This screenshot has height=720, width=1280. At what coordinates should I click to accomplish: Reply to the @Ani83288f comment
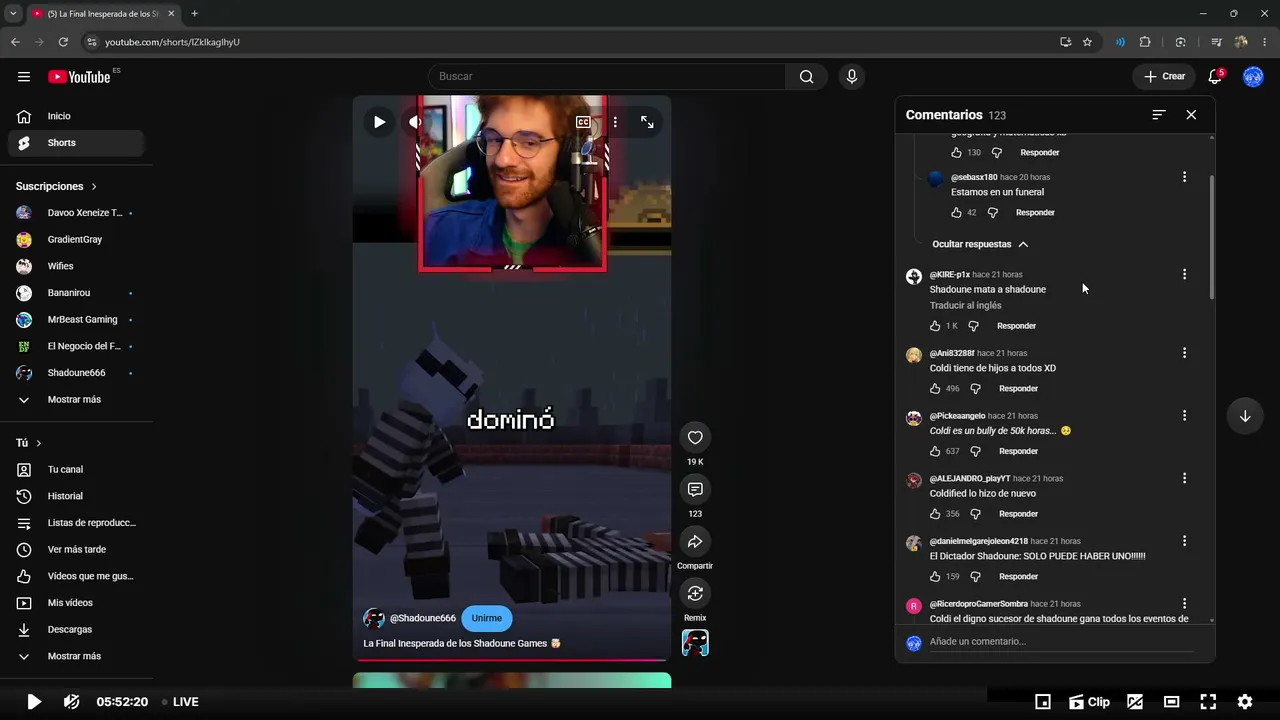(1018, 389)
